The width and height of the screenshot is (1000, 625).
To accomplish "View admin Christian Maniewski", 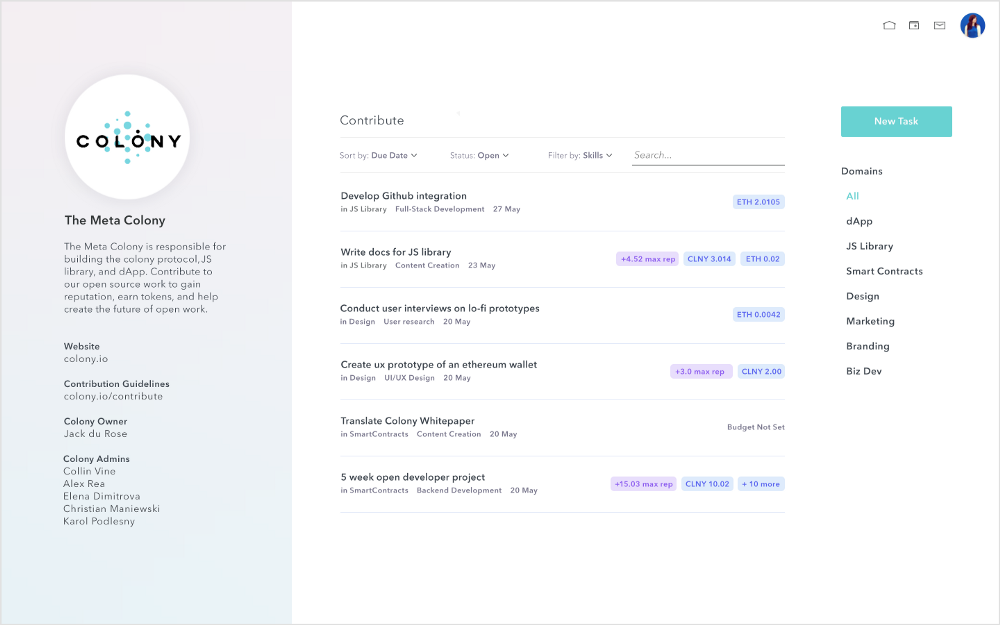I will (111, 508).
